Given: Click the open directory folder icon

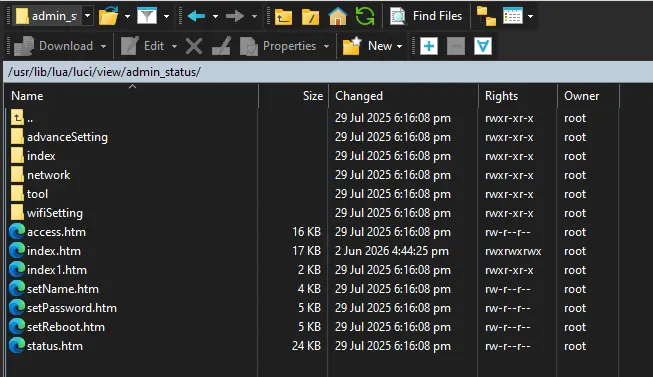Looking at the screenshot, I should coord(109,16).
